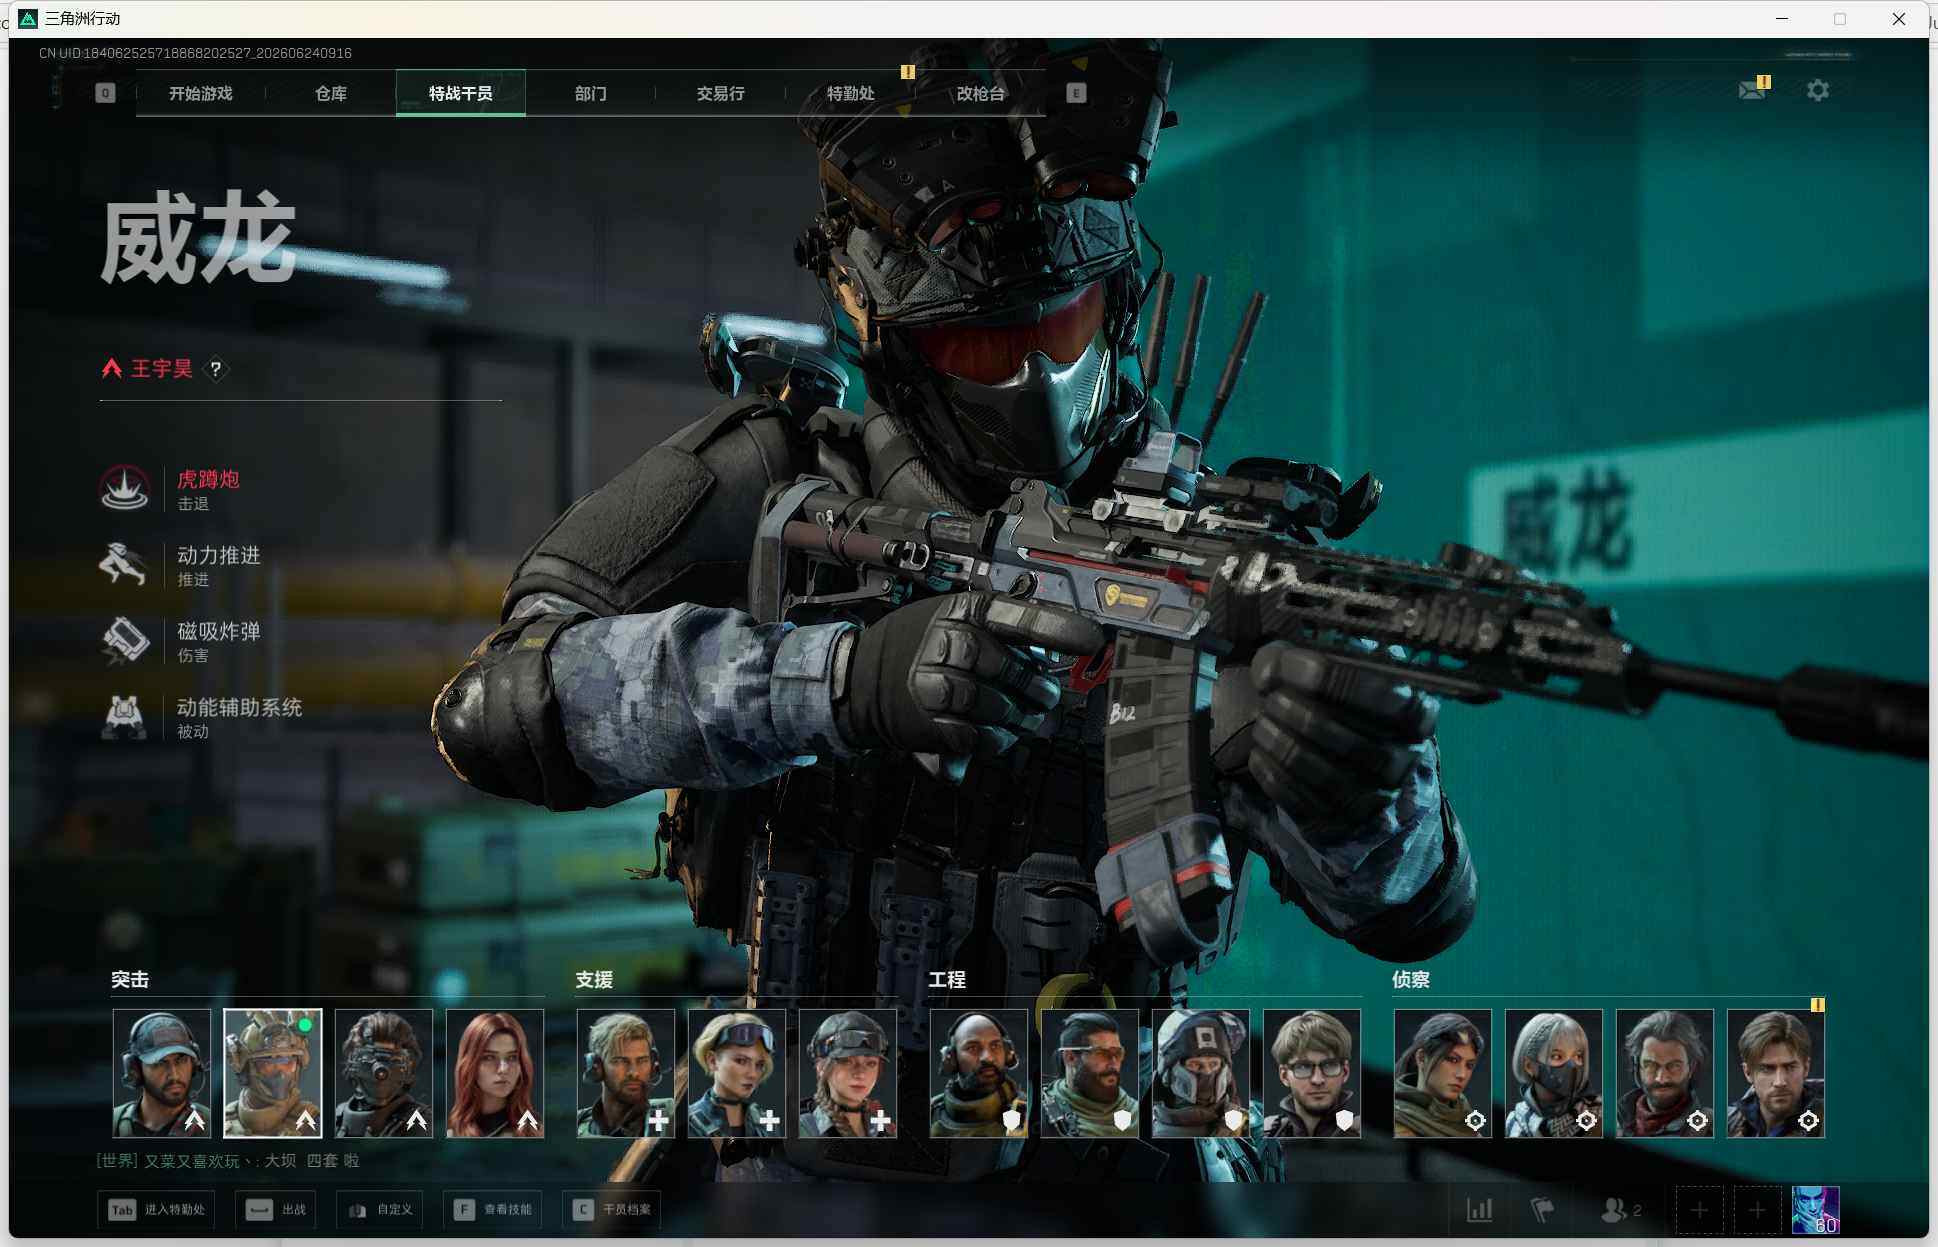Click the 查看技能 view skills button
1938x1247 pixels.
pos(493,1210)
